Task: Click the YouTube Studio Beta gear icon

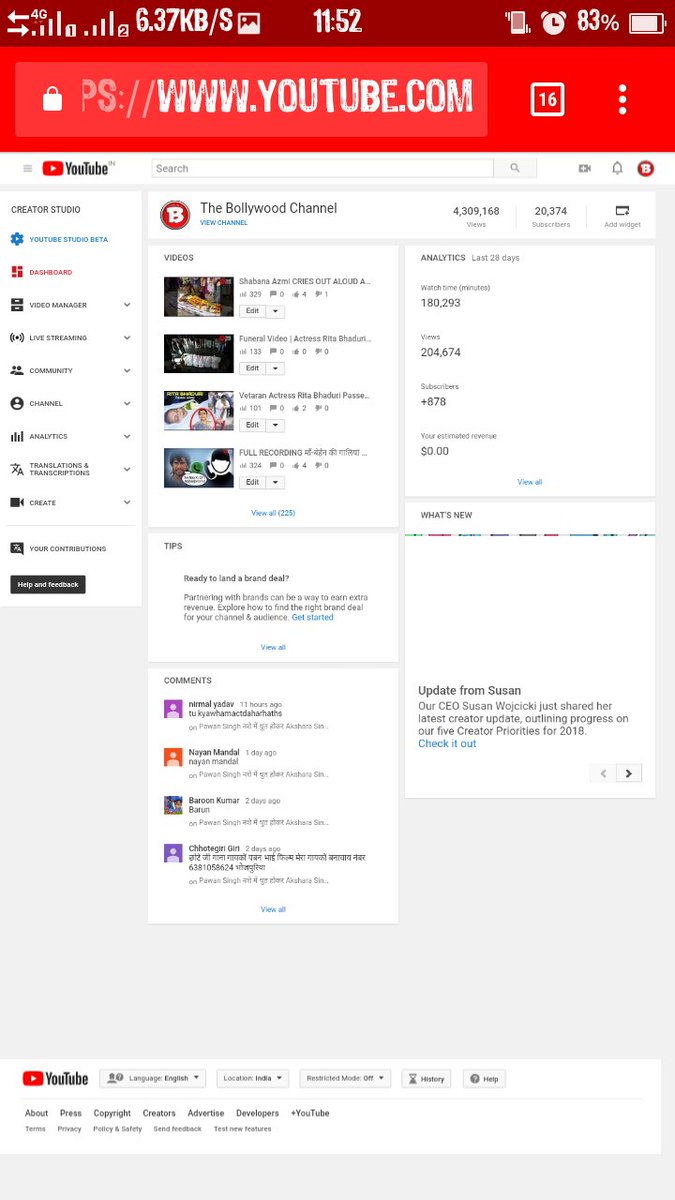Action: point(17,239)
